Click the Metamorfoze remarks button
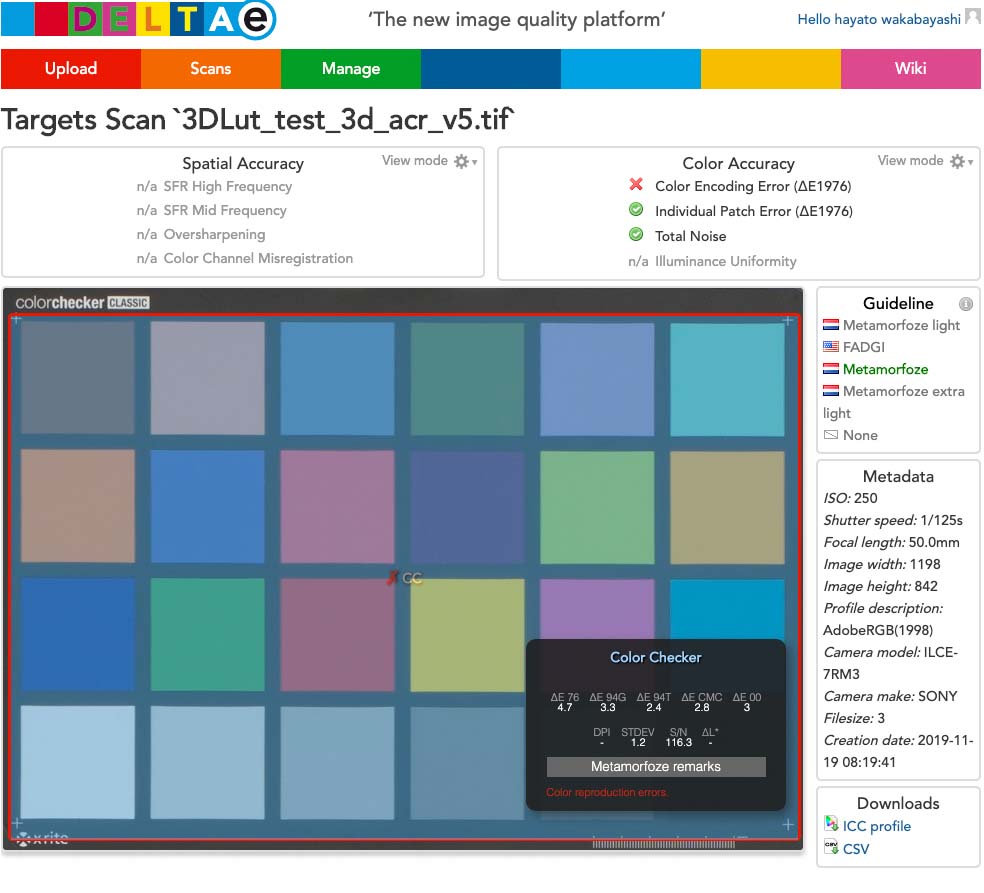This screenshot has height=893, width=984. click(656, 766)
